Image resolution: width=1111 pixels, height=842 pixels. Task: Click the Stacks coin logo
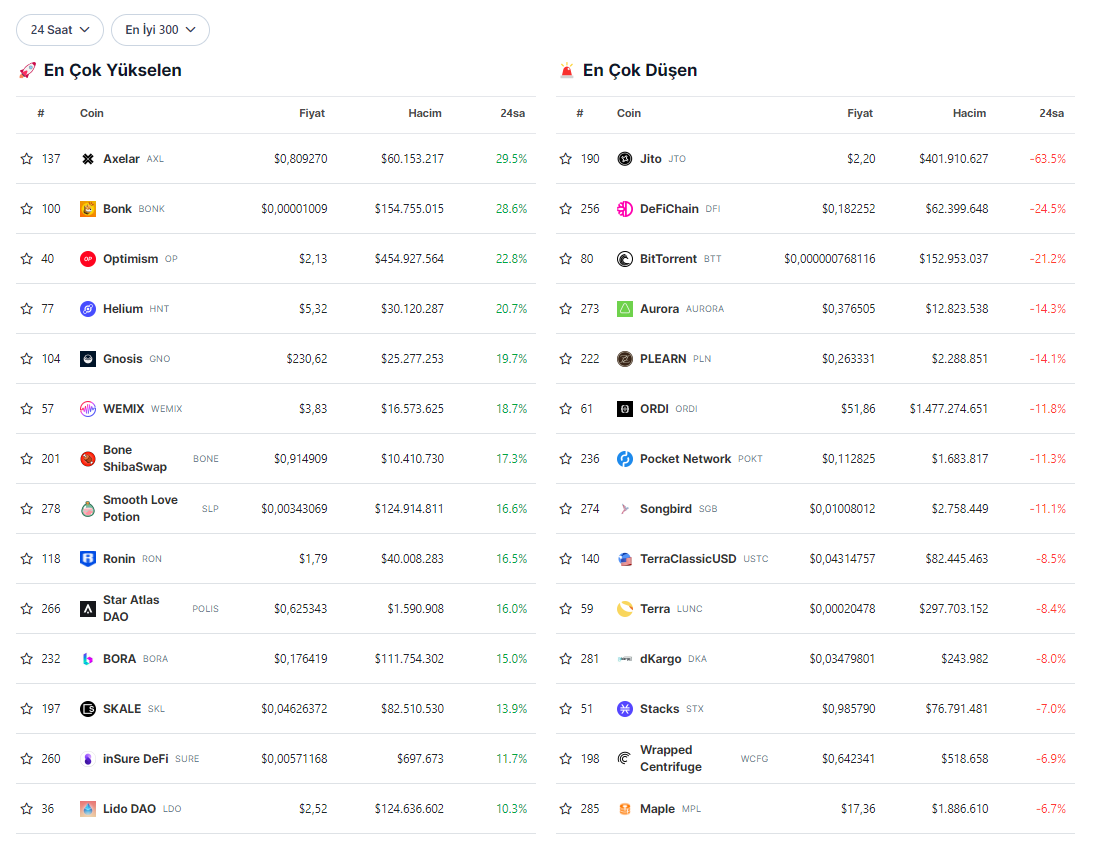[x=625, y=709]
